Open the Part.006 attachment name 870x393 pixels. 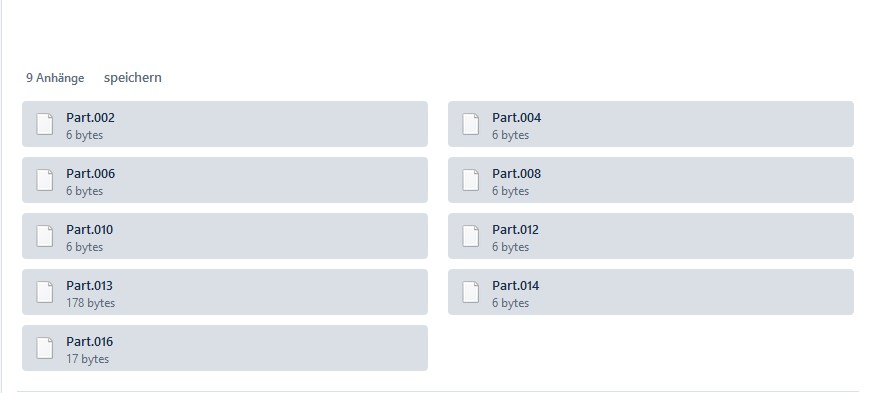pos(90,174)
